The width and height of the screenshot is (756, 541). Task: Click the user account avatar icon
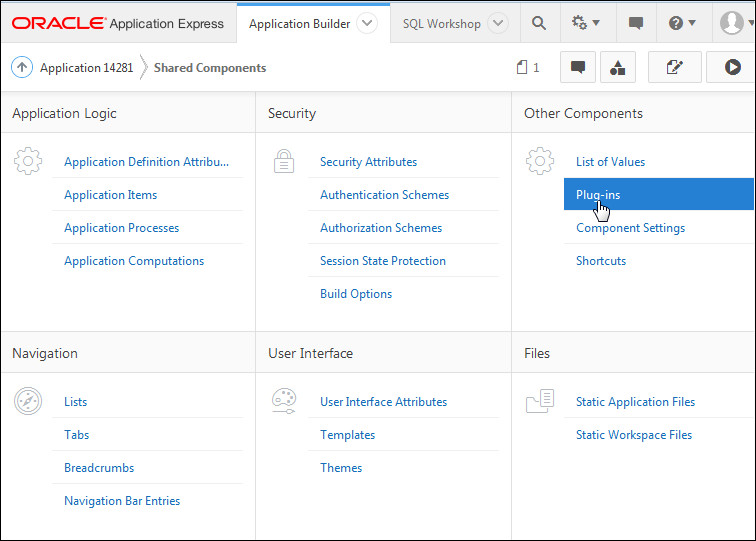click(732, 23)
